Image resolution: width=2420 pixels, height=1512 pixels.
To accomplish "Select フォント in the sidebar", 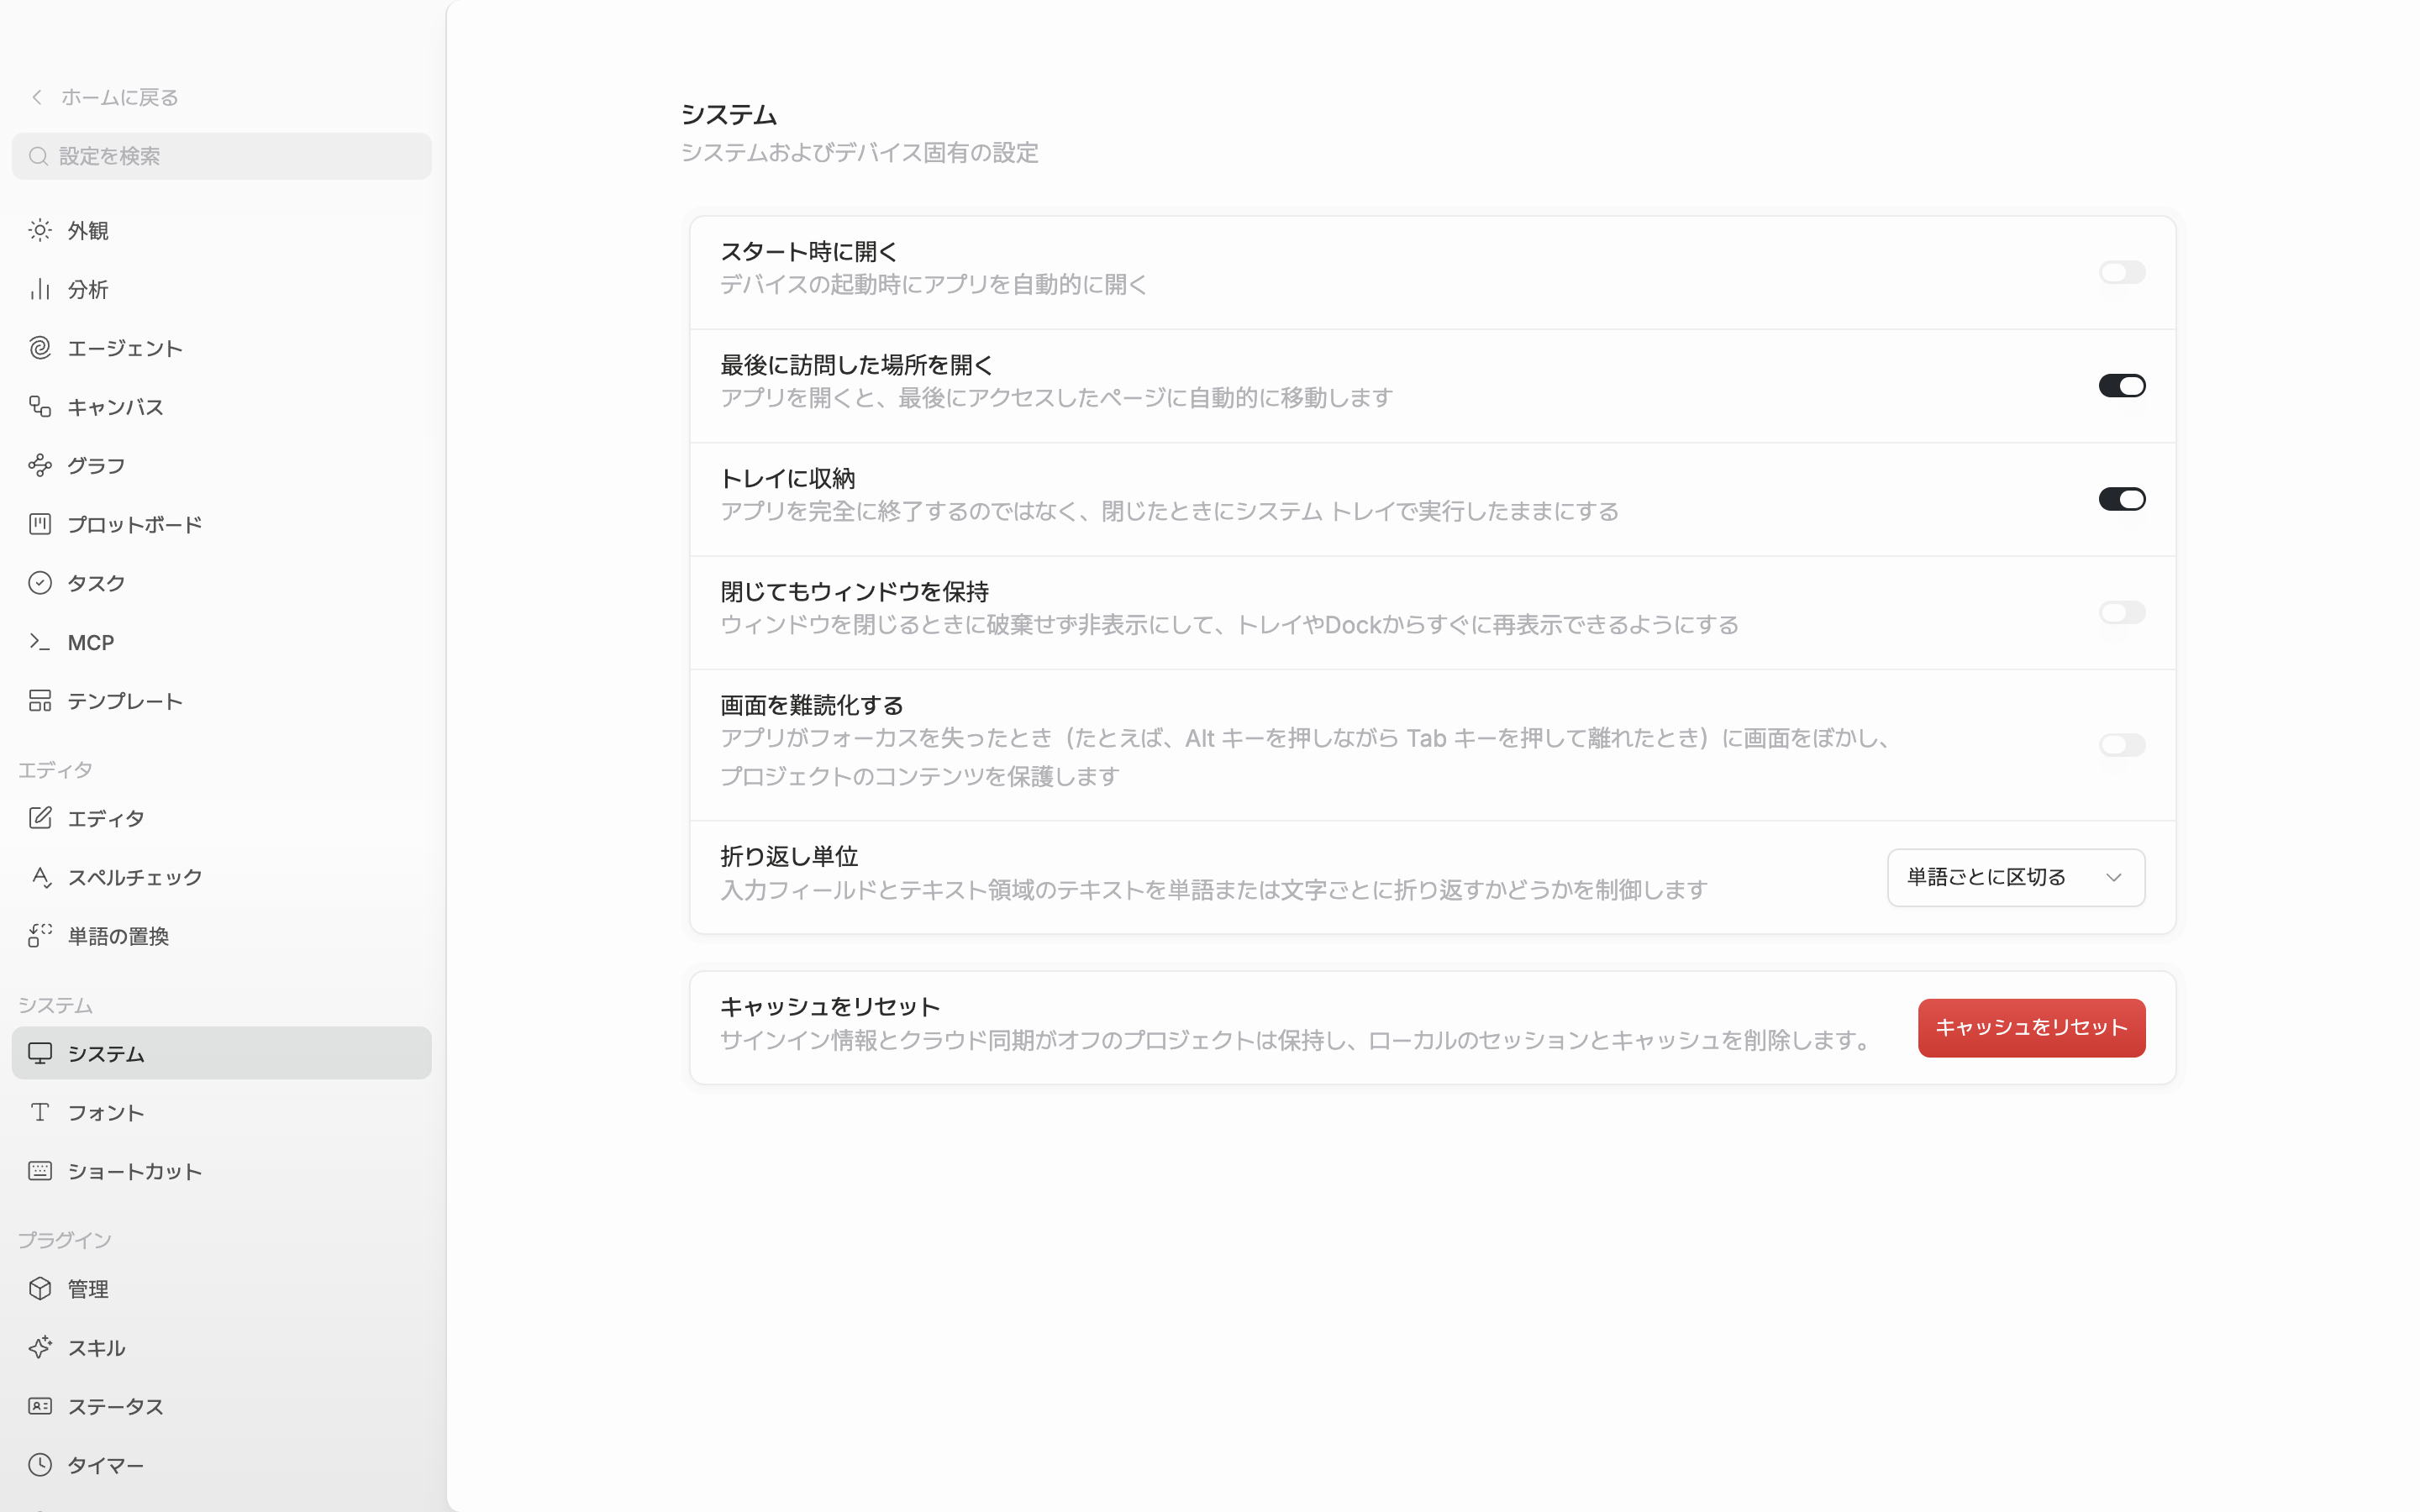I will tap(222, 1112).
